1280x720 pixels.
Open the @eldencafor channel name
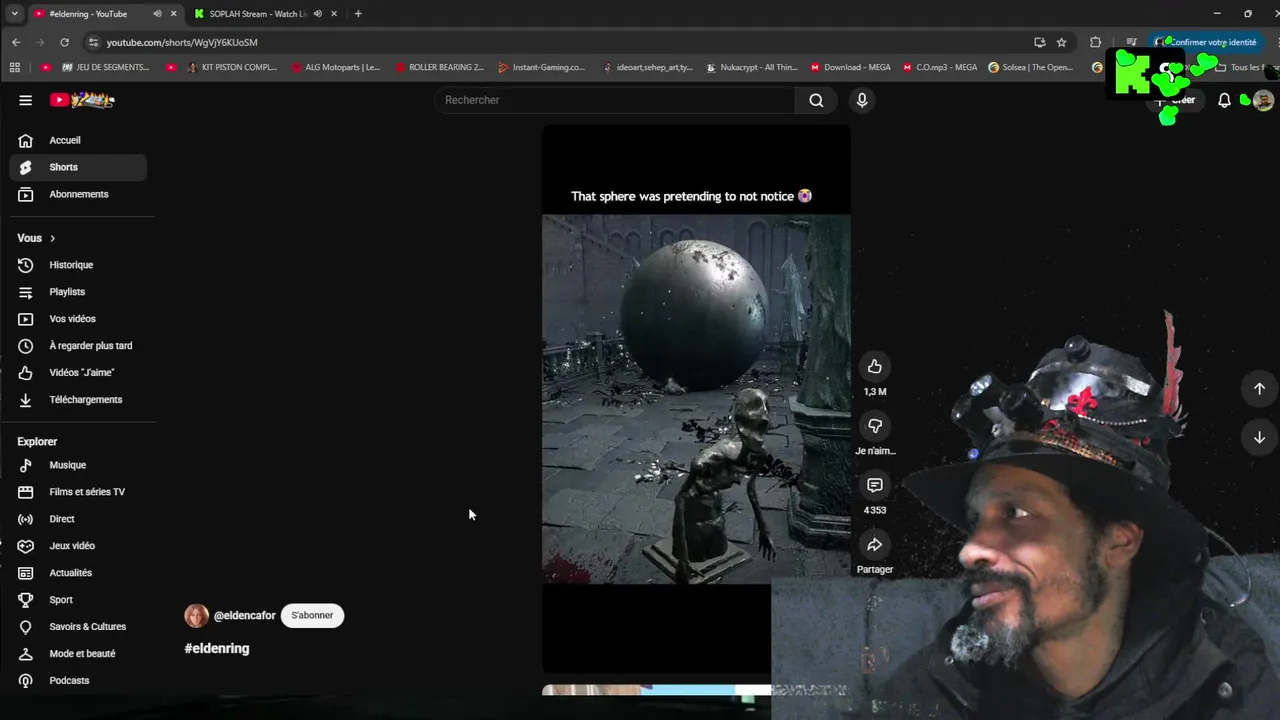coord(244,616)
